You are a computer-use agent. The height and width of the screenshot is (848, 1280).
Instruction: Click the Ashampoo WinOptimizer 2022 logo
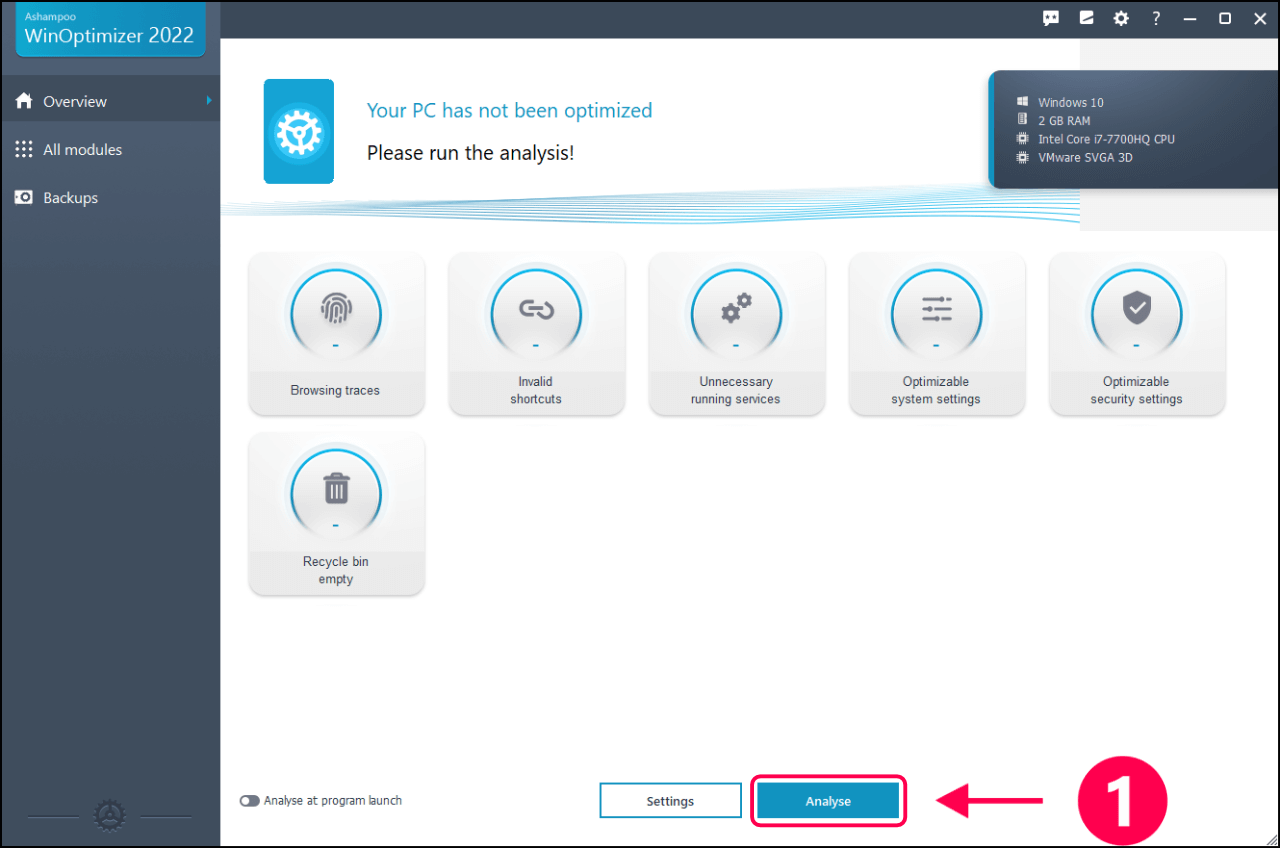110,29
